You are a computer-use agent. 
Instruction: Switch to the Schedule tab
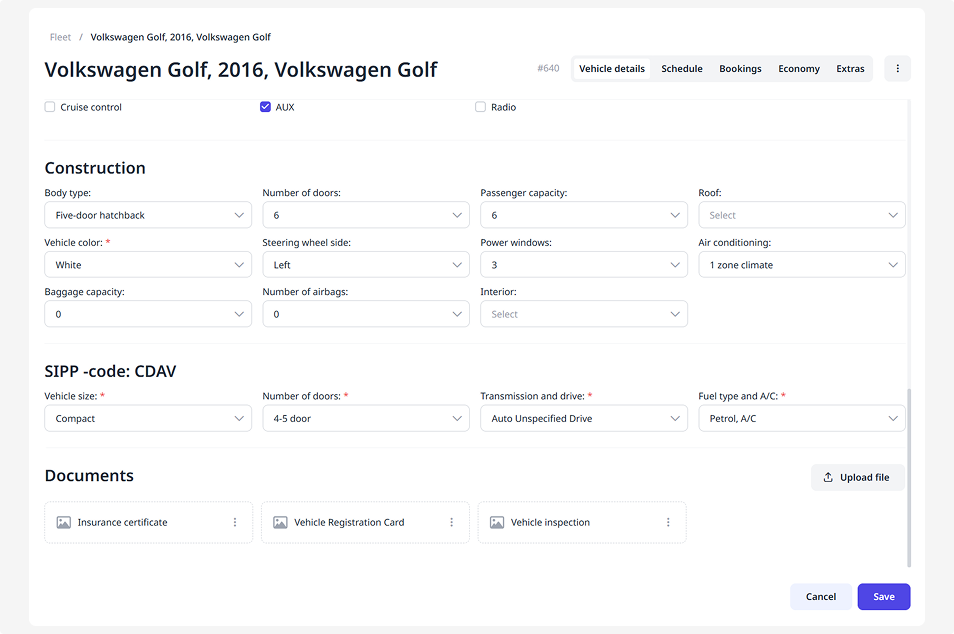(x=681, y=69)
